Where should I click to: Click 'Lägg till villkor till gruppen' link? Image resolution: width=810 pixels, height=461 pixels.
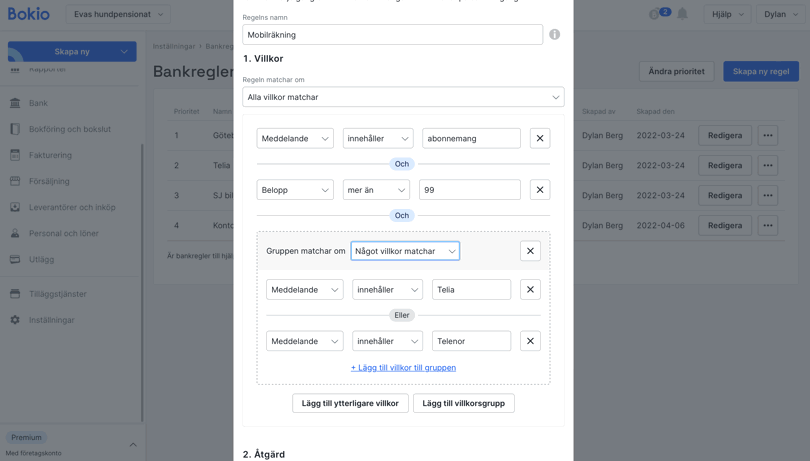click(x=403, y=367)
